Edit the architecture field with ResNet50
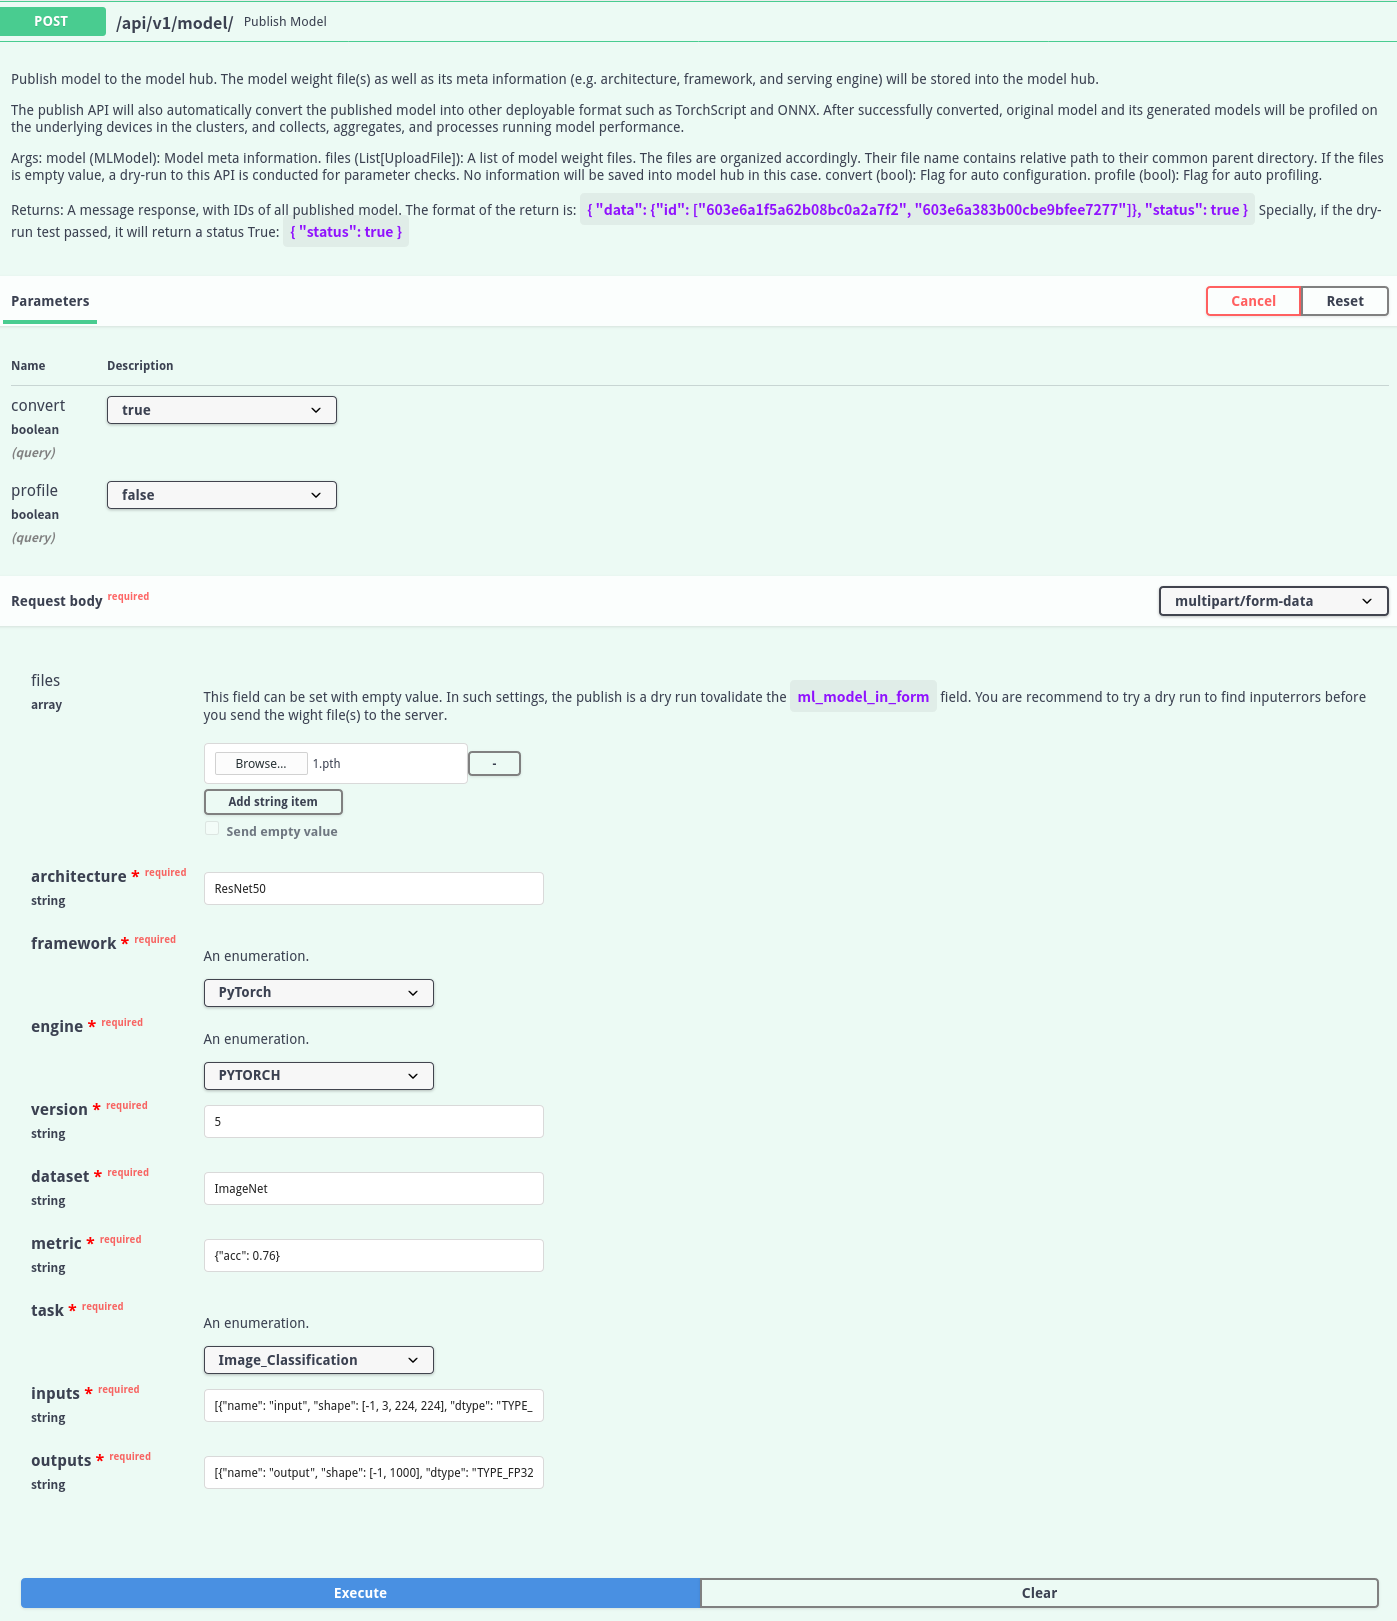 click(x=374, y=889)
